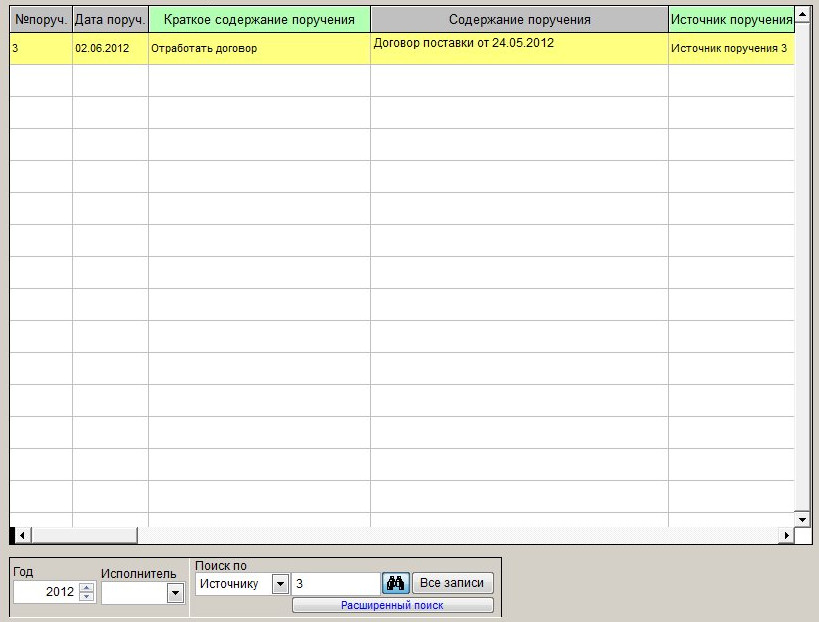Click the Источник поручения column header
Image resolution: width=819 pixels, height=622 pixels.
click(731, 20)
